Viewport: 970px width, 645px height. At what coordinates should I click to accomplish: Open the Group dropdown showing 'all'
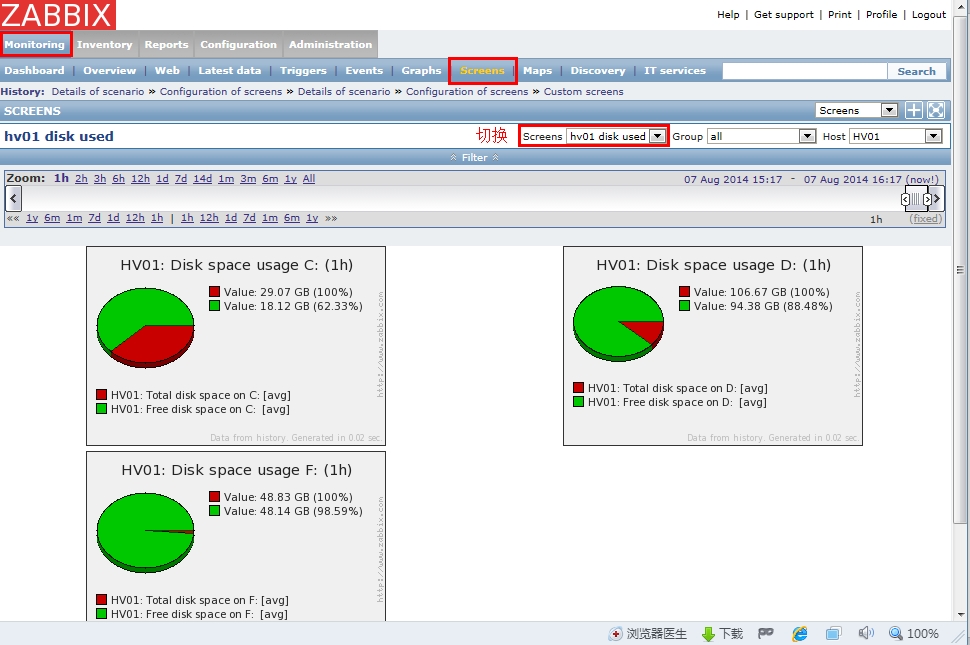coord(762,136)
